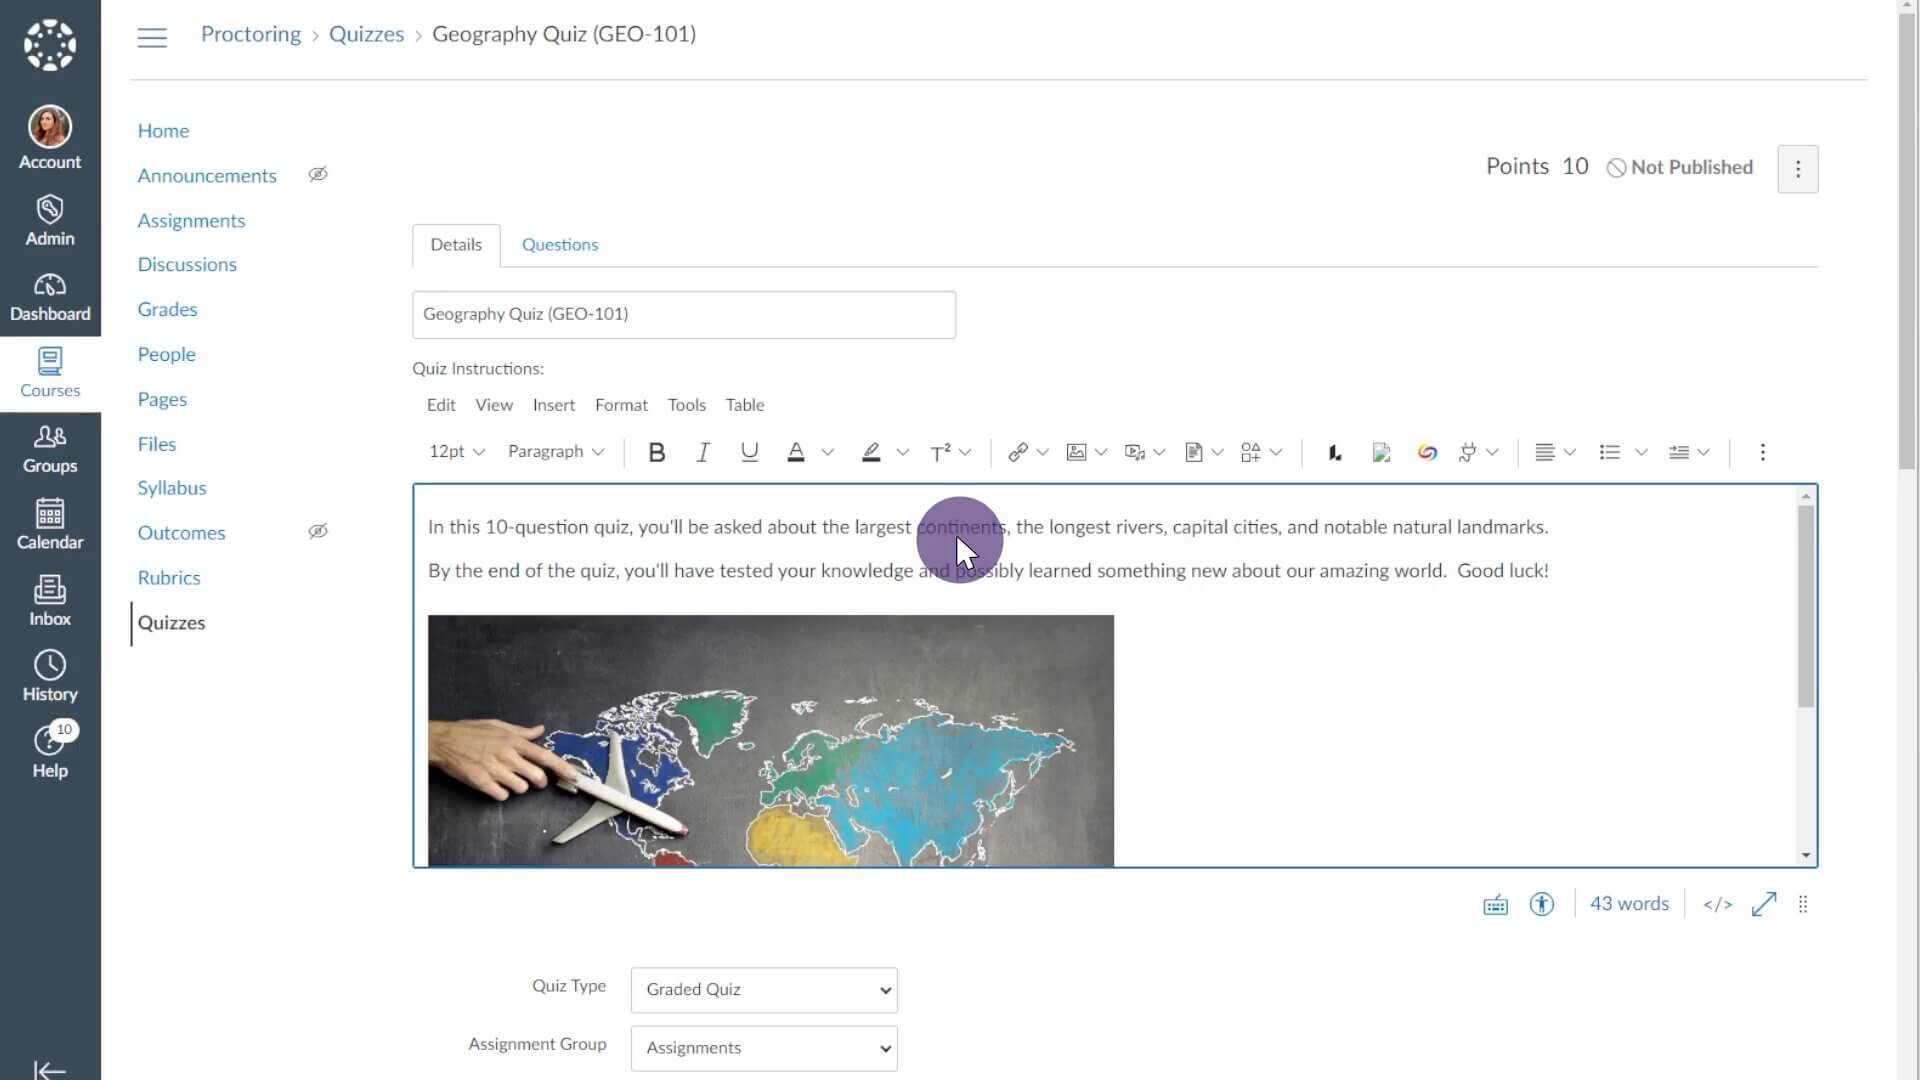The height and width of the screenshot is (1080, 1920).
Task: Underline the selected text
Action: [749, 452]
